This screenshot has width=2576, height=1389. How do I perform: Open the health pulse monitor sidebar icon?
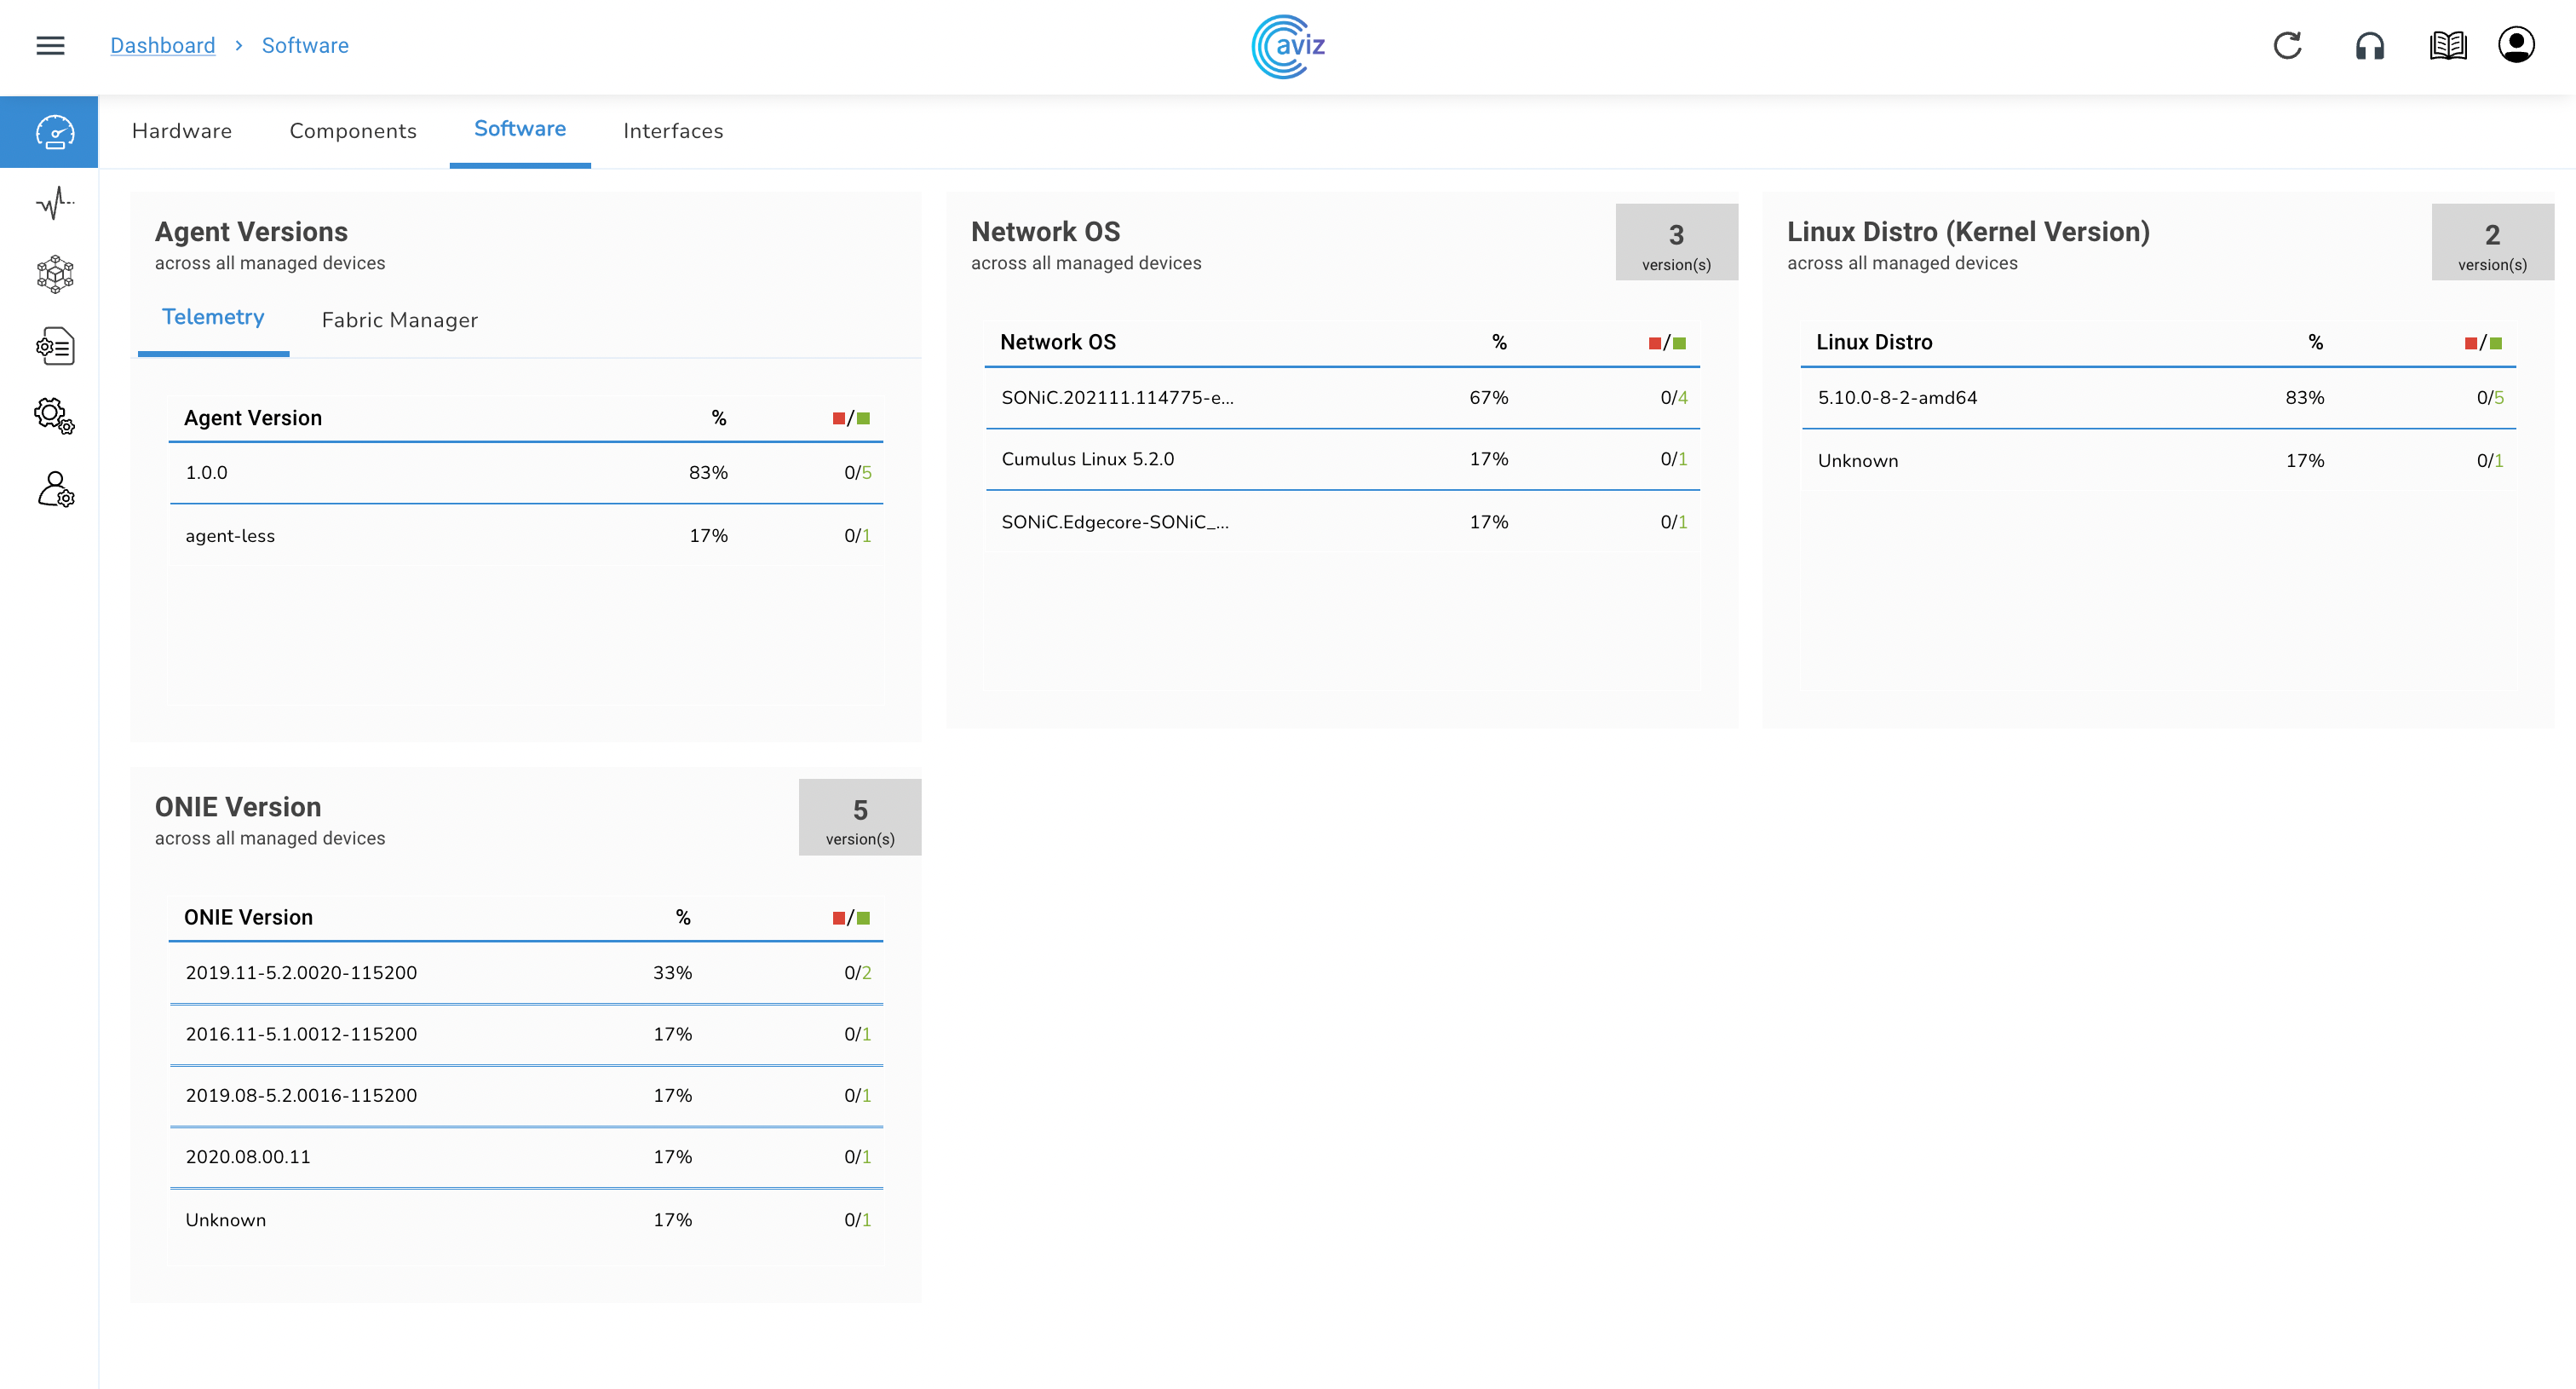click(x=55, y=203)
